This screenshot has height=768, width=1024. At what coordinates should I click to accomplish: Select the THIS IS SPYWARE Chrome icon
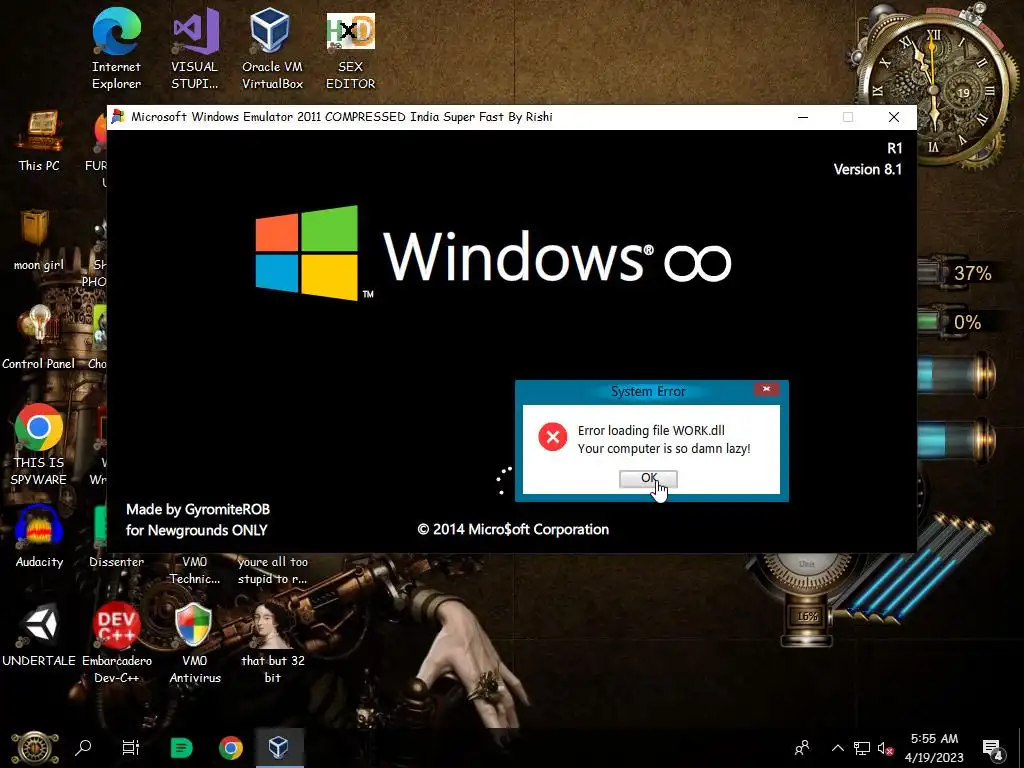click(39, 445)
